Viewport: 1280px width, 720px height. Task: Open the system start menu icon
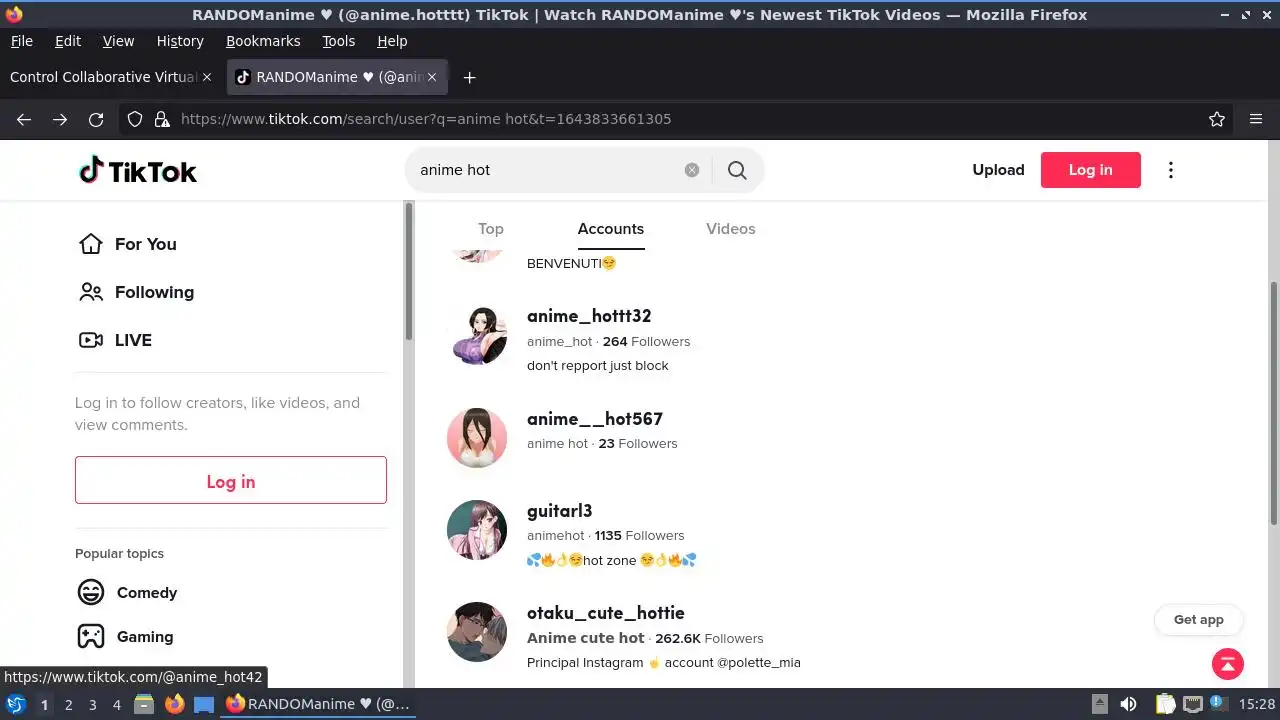15,704
